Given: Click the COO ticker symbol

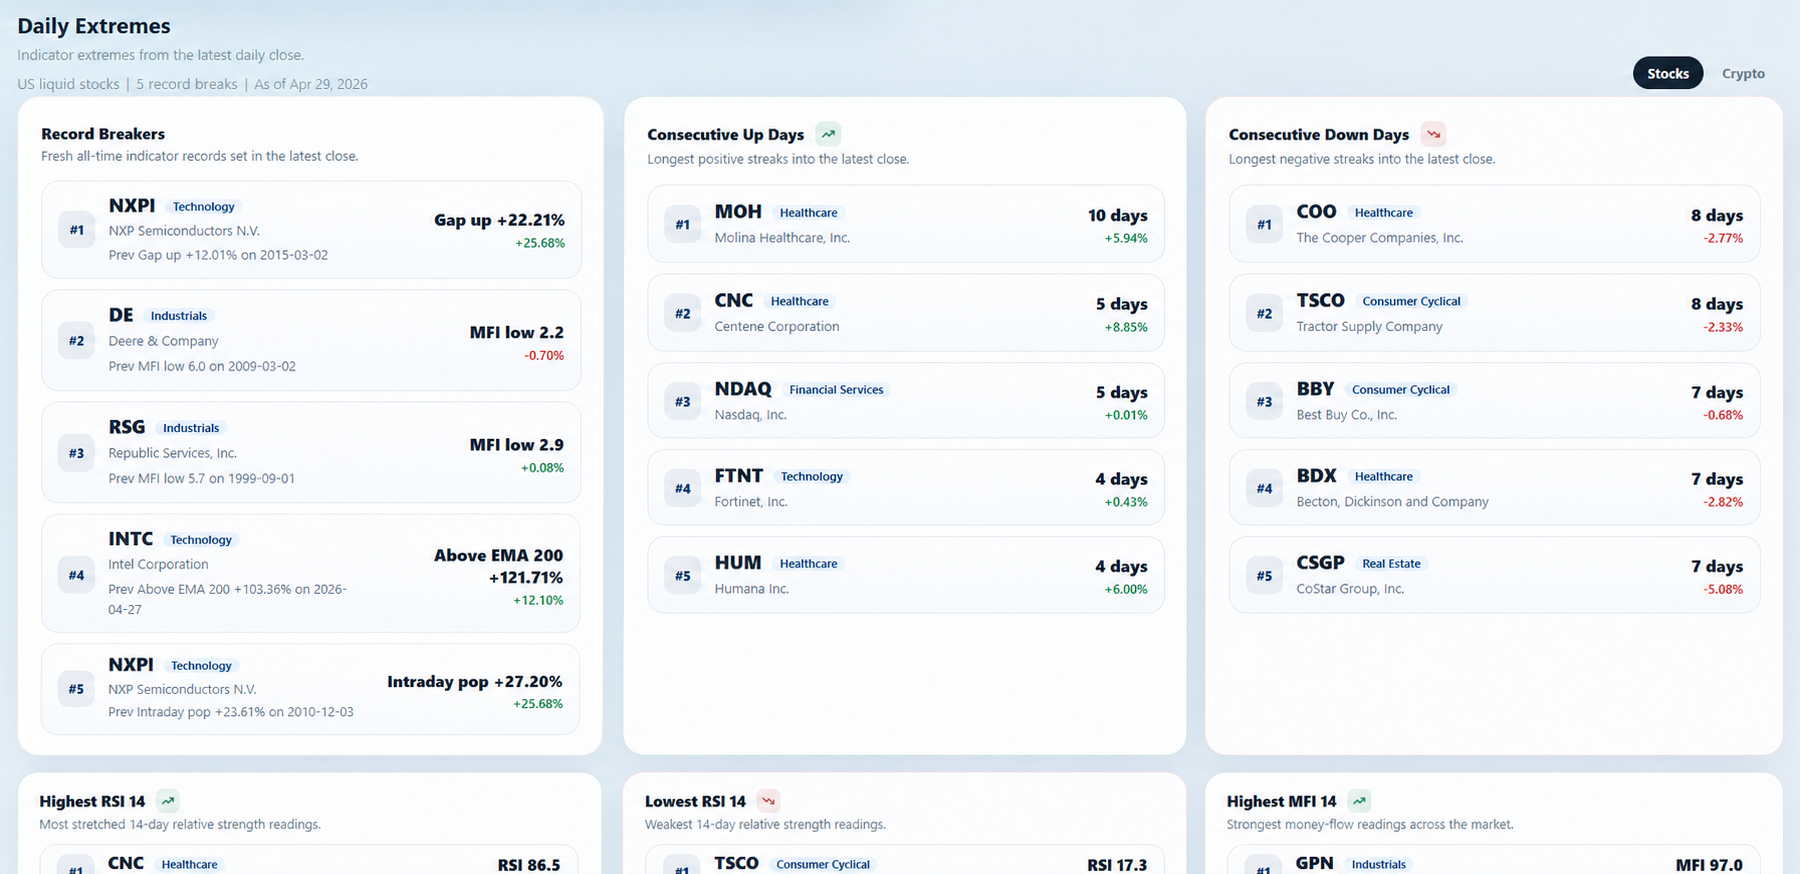Looking at the screenshot, I should click(x=1316, y=212).
